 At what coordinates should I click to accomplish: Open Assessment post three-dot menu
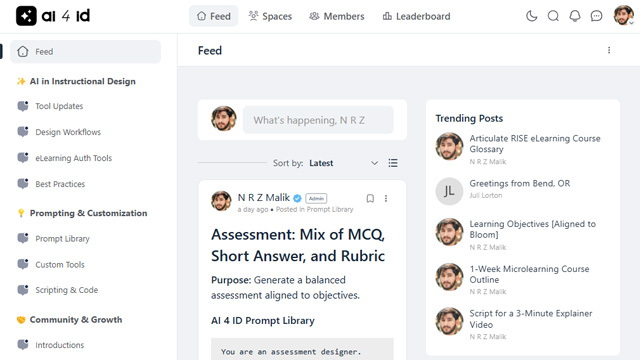click(386, 198)
